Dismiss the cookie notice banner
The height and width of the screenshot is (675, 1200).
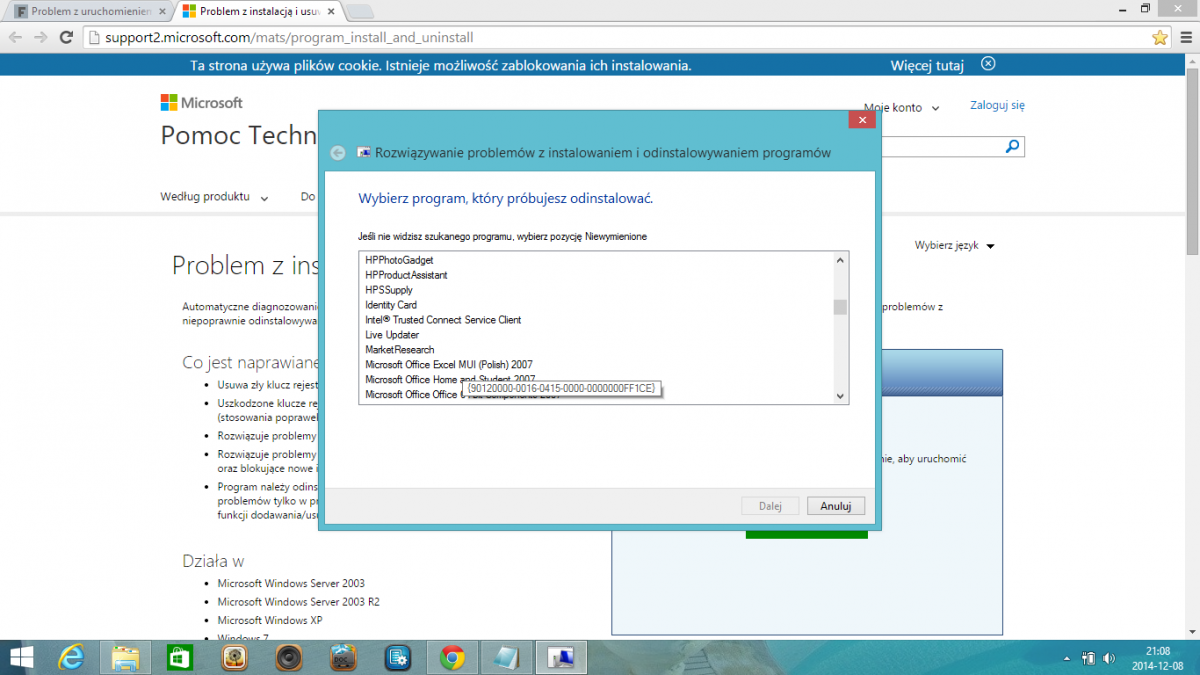tap(988, 64)
